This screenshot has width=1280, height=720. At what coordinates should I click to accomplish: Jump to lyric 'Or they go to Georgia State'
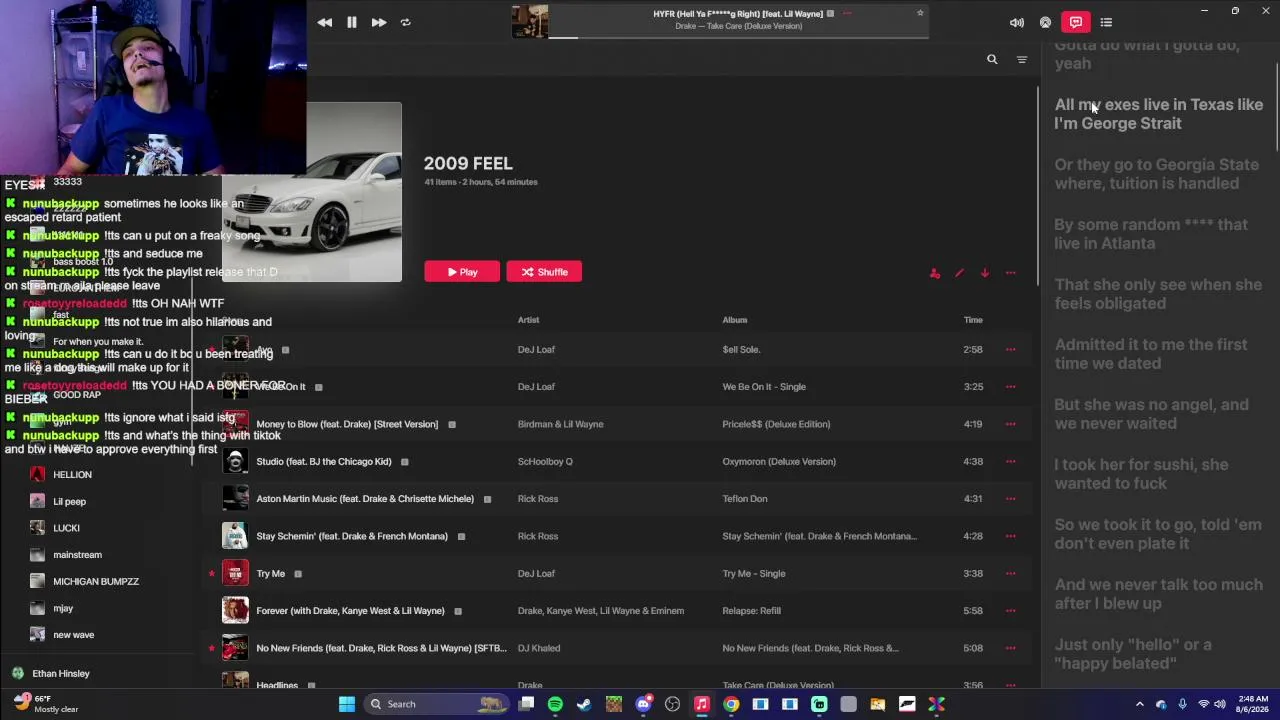click(x=1156, y=174)
